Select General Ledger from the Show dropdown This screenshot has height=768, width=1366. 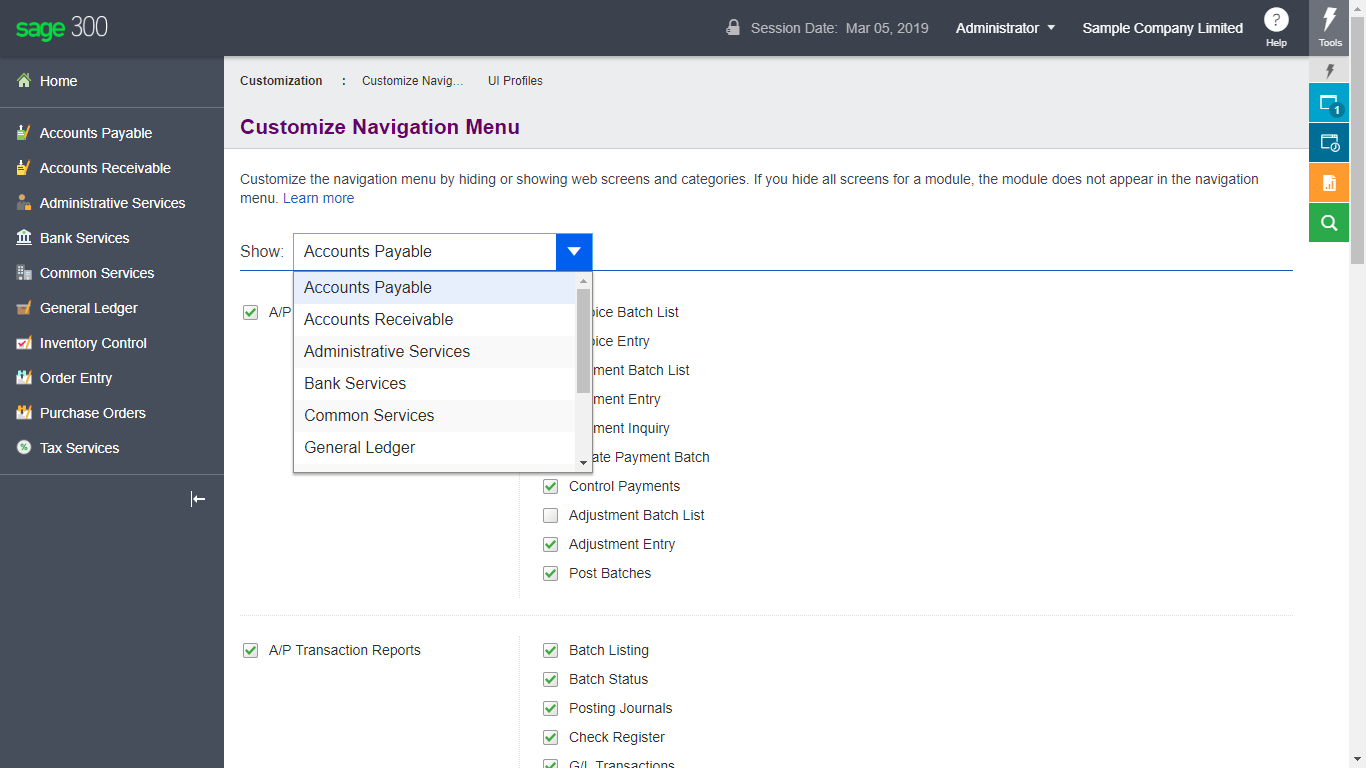[359, 447]
